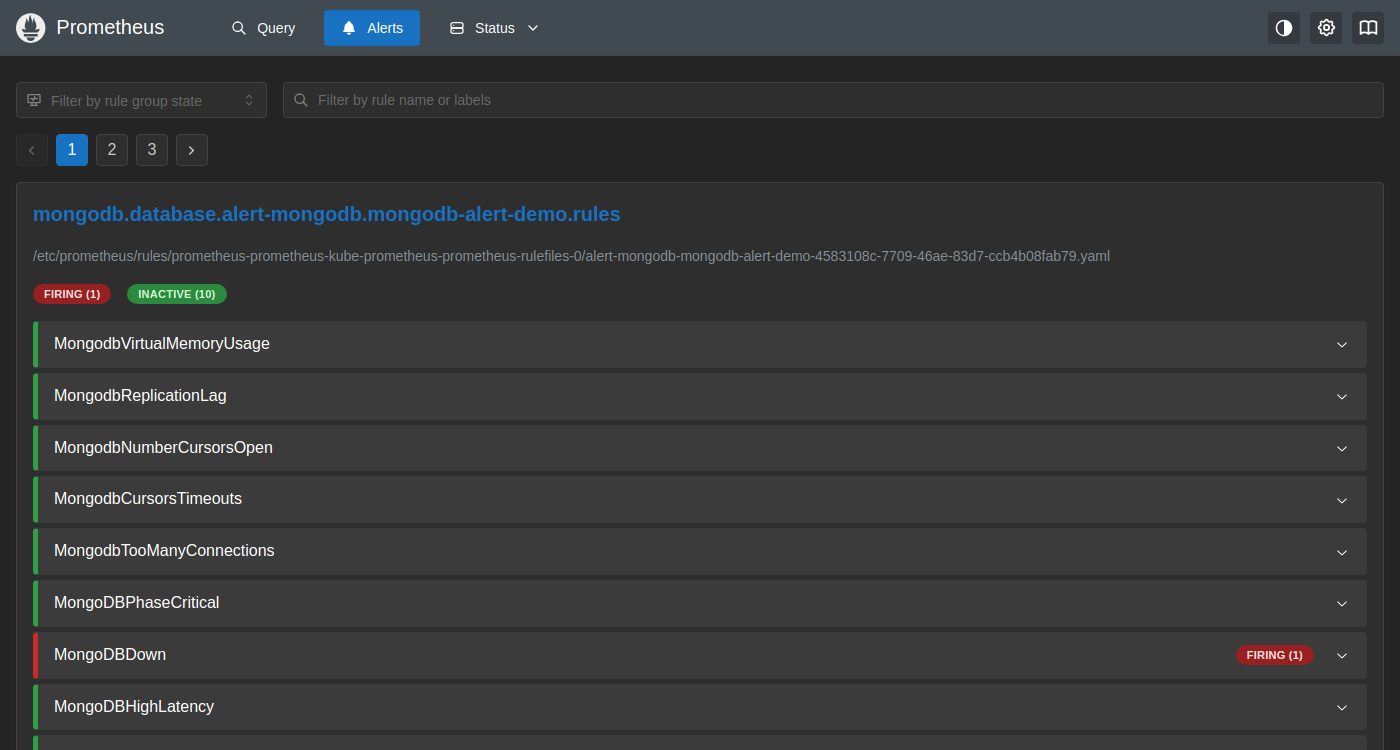Toggle the light/dark theme icon
Viewport: 1400px width, 750px height.
(1284, 28)
